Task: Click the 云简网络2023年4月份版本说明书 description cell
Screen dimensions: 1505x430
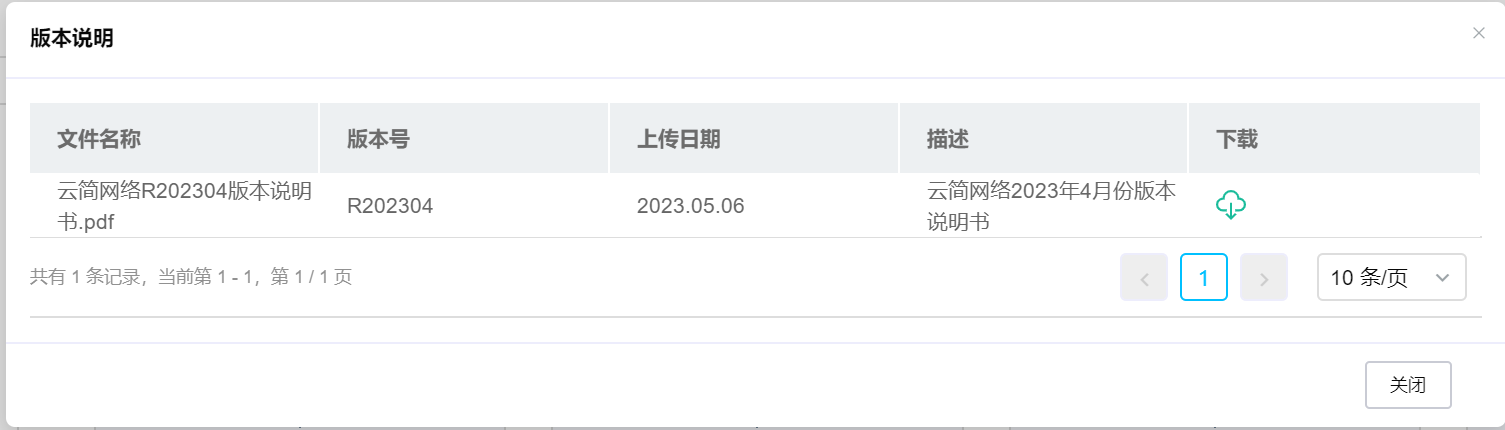Action: 1050,206
